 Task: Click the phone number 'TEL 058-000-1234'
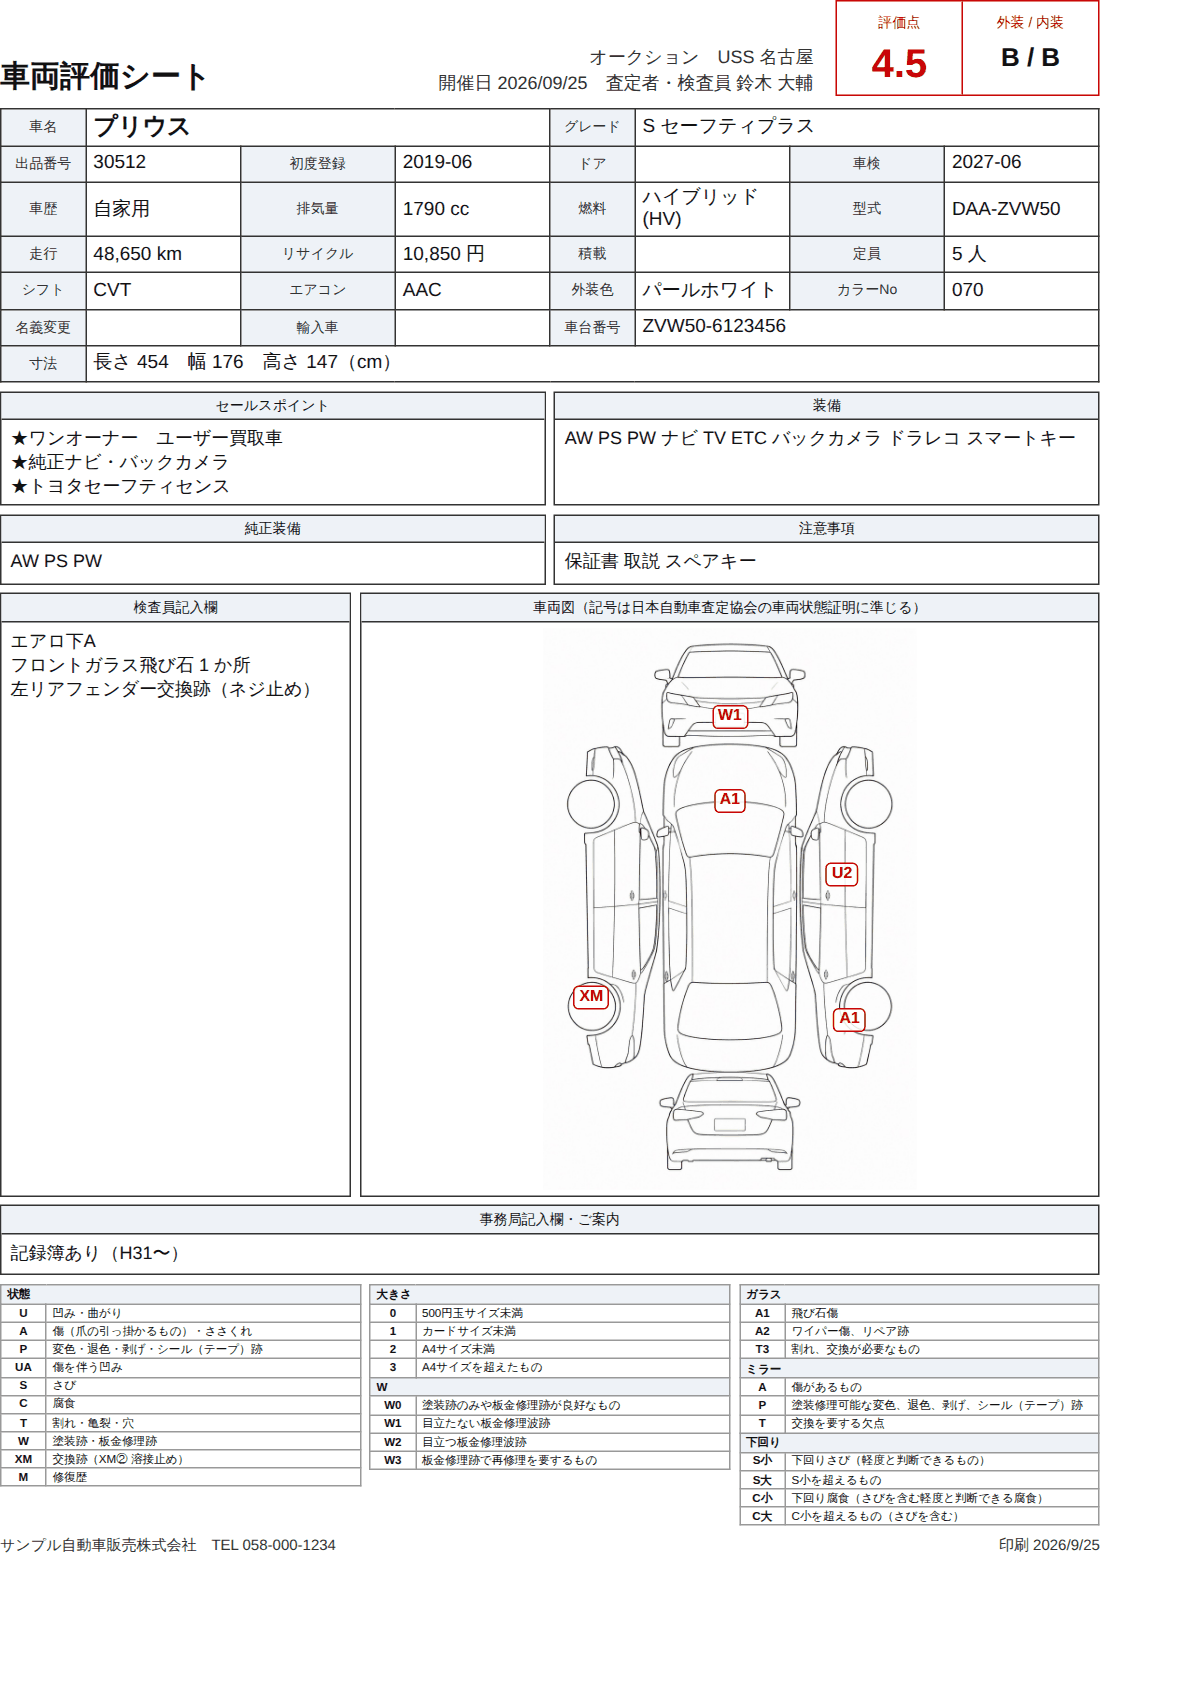coord(273,1545)
